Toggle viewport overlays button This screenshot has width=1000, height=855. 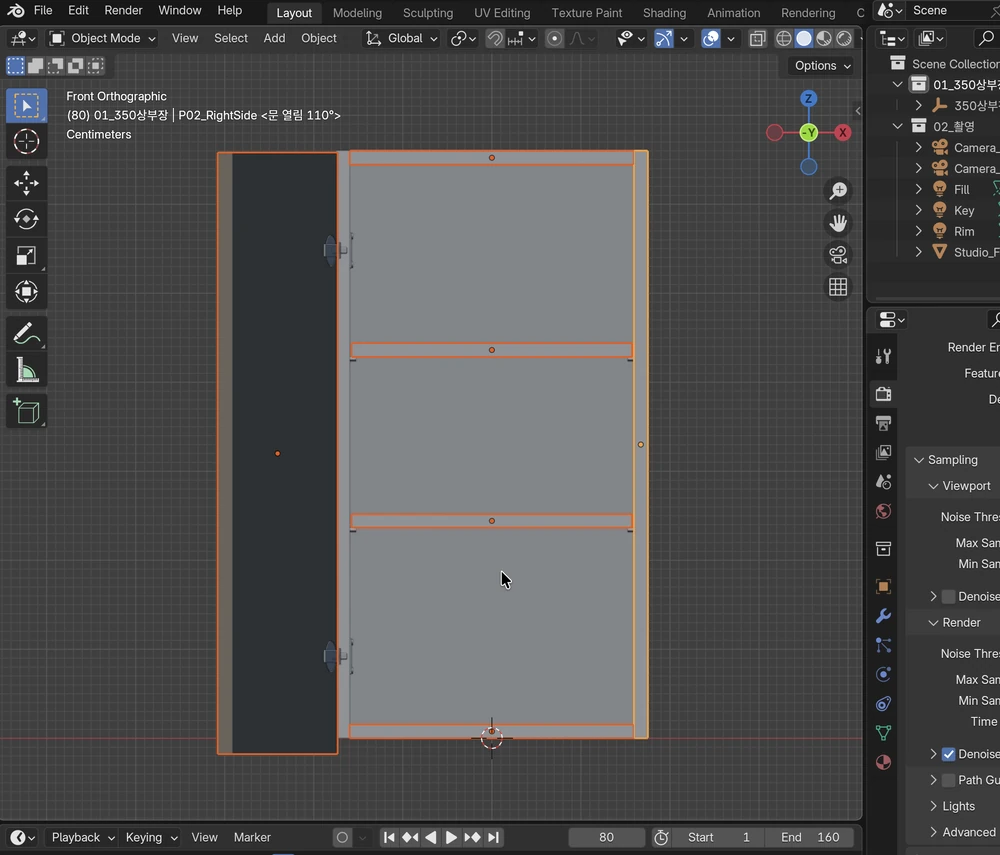710,38
